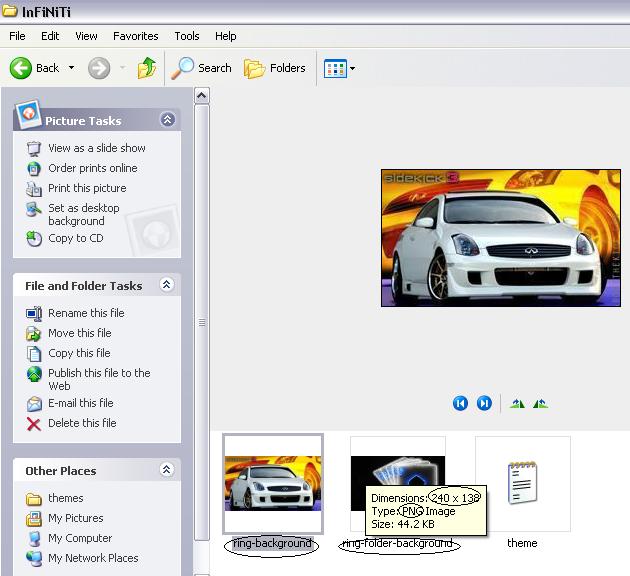The image size is (630, 576).
Task: Click the My Network Places icon
Action: tap(34, 559)
